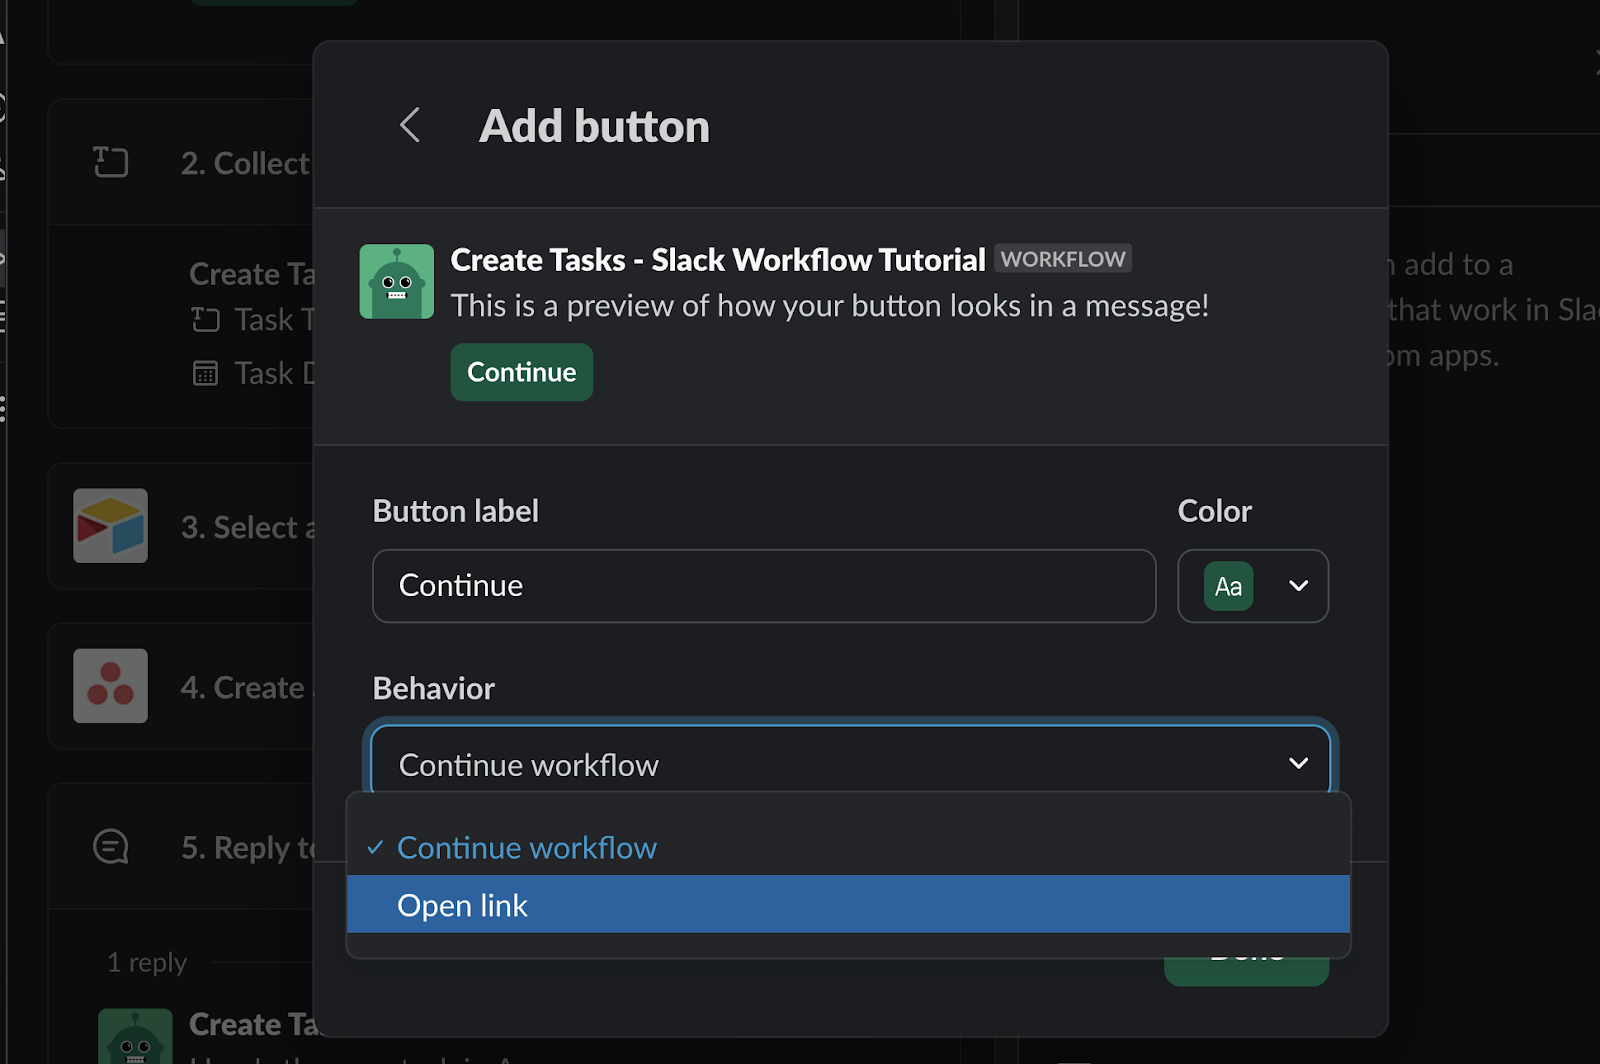Image resolution: width=1600 pixels, height=1064 pixels.
Task: Click the text field icon beside Task T
Action: click(205, 320)
